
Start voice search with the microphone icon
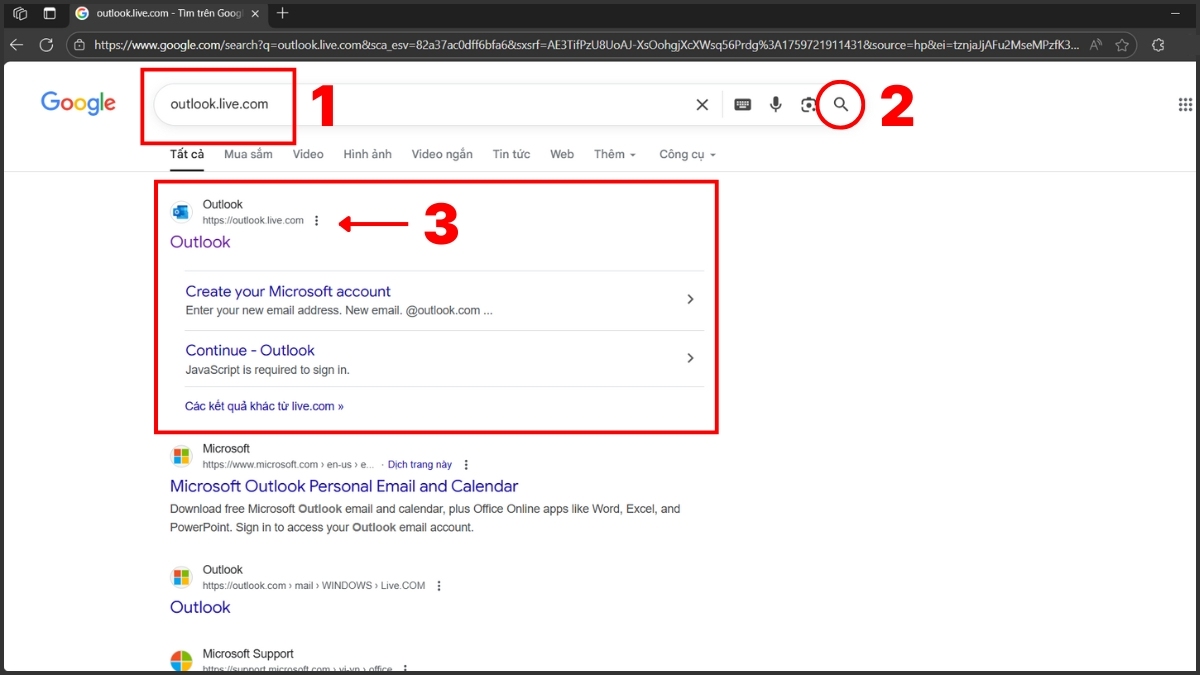click(x=775, y=104)
